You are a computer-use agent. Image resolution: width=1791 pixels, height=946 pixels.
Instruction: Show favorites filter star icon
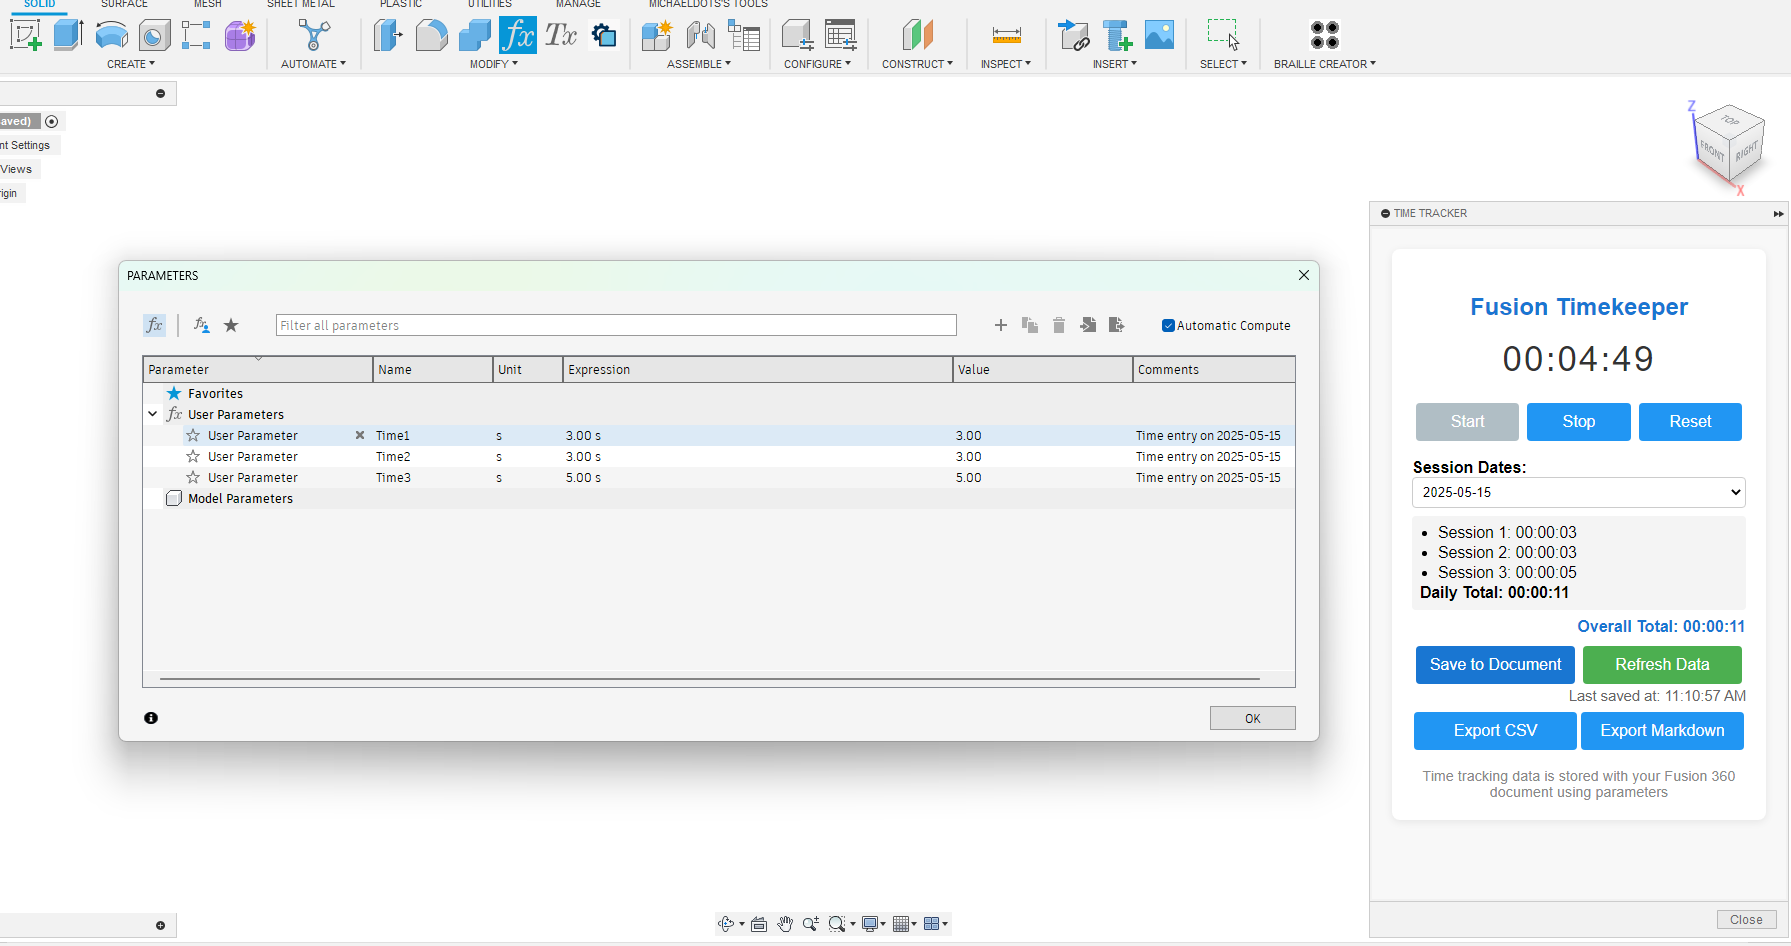(231, 325)
